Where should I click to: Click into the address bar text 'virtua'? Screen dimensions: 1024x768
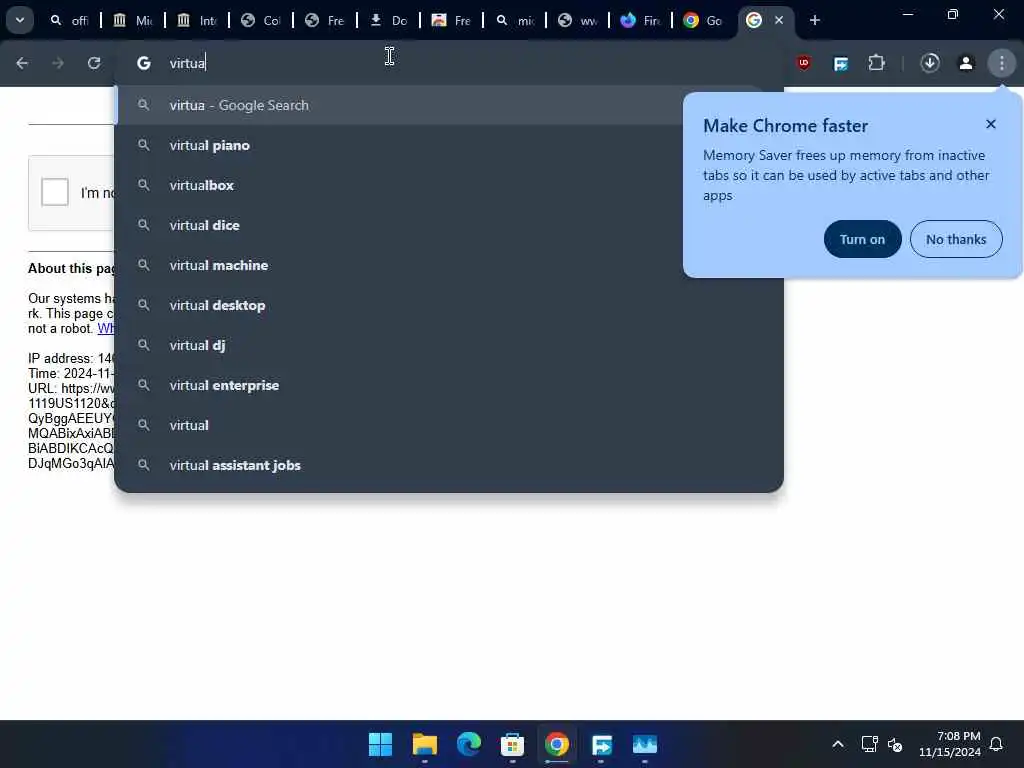coord(187,63)
